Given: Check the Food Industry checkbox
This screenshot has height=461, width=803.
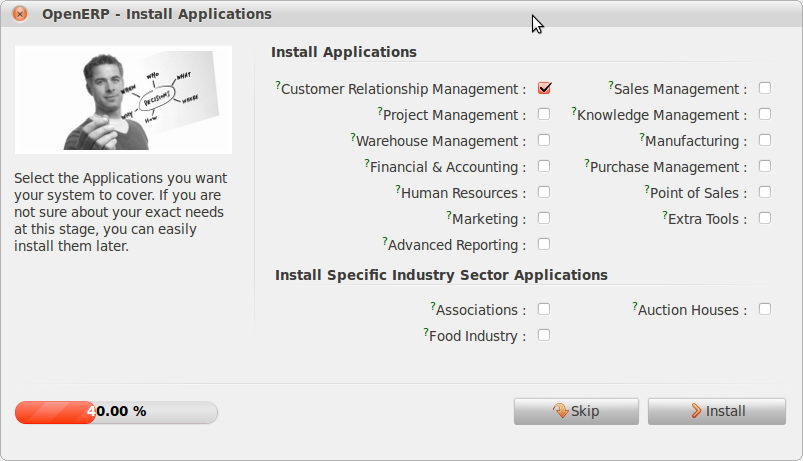Looking at the screenshot, I should (544, 335).
